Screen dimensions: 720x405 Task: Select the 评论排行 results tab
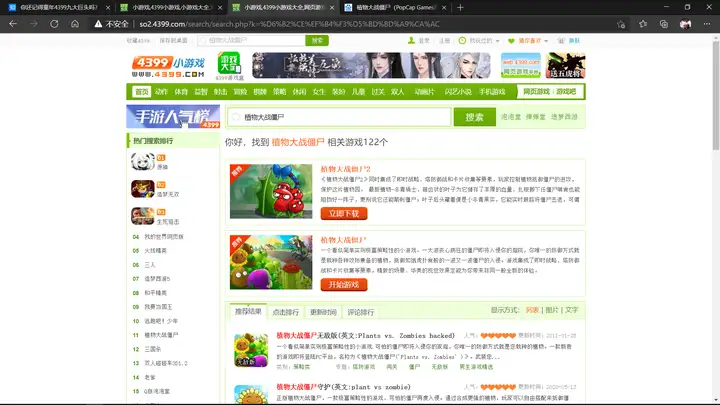[x=361, y=312]
